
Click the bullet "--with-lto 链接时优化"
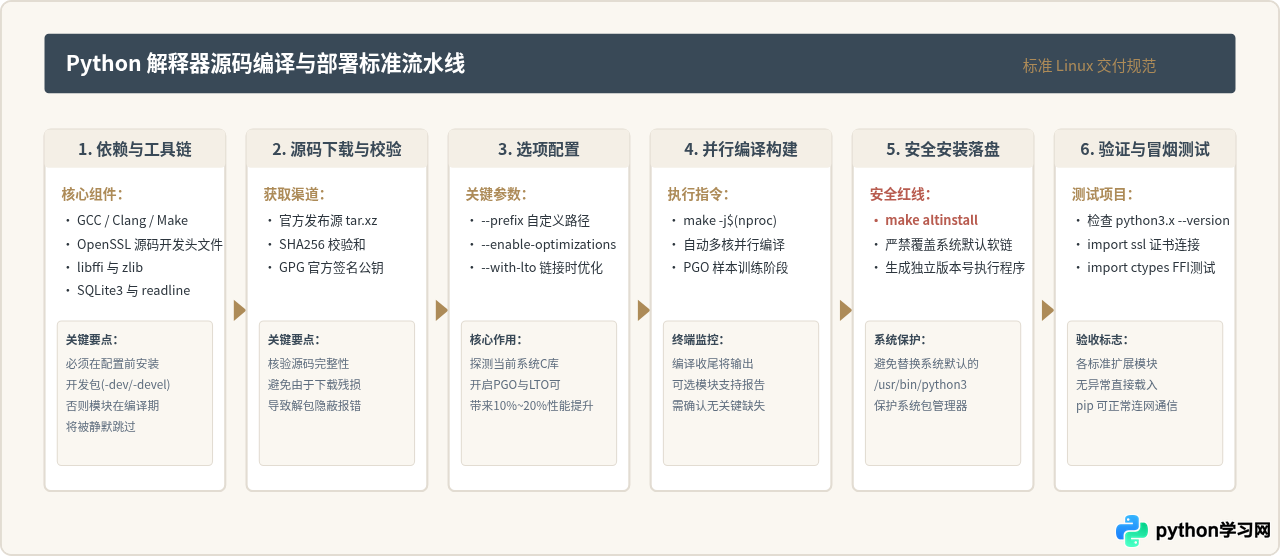[x=542, y=267]
